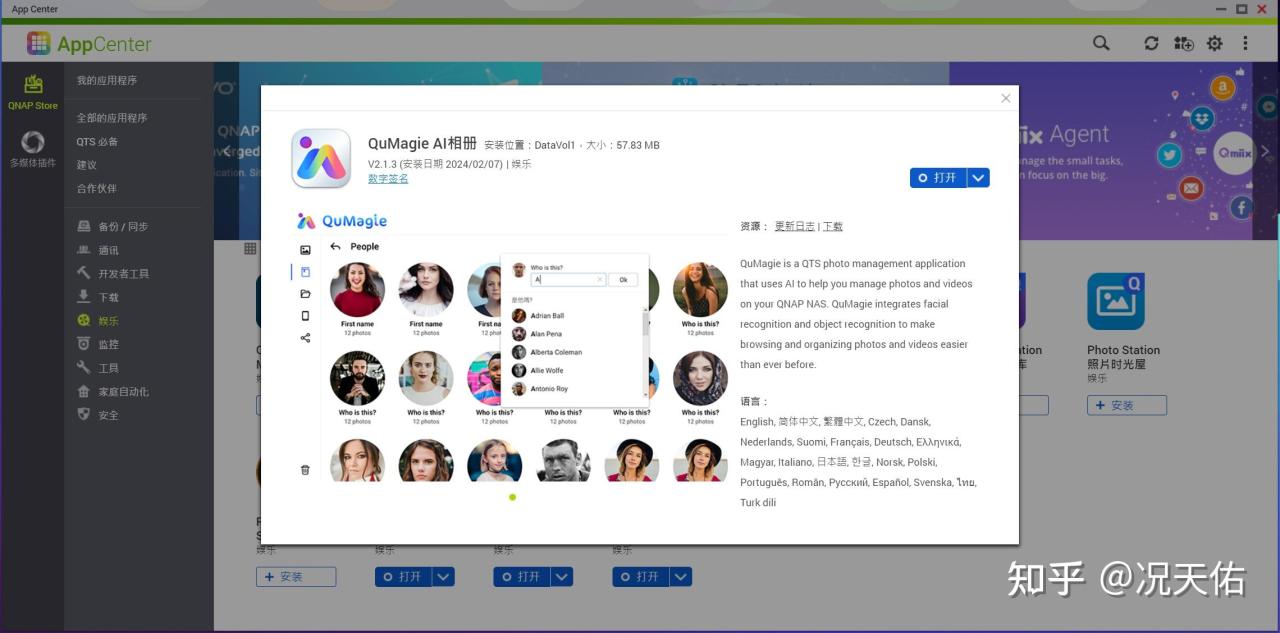Click 安装 button in bottom app row
Screen dimensions: 1280x633
296,577
